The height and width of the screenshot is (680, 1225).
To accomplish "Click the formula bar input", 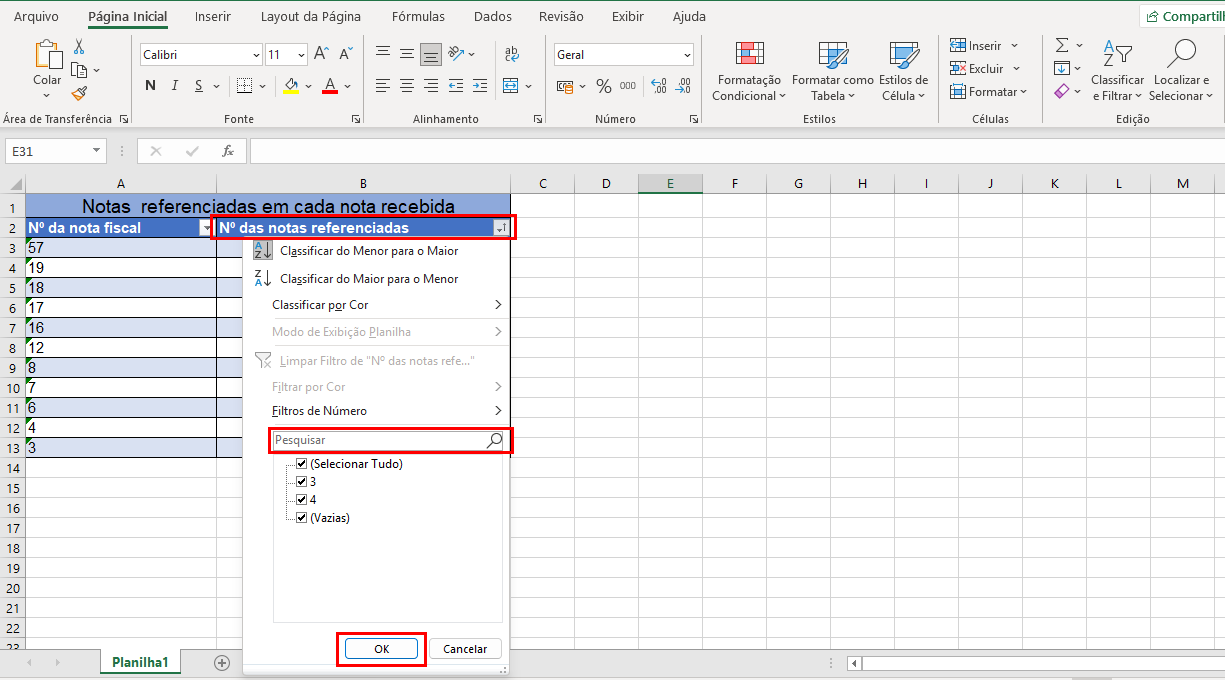I will click(735, 151).
